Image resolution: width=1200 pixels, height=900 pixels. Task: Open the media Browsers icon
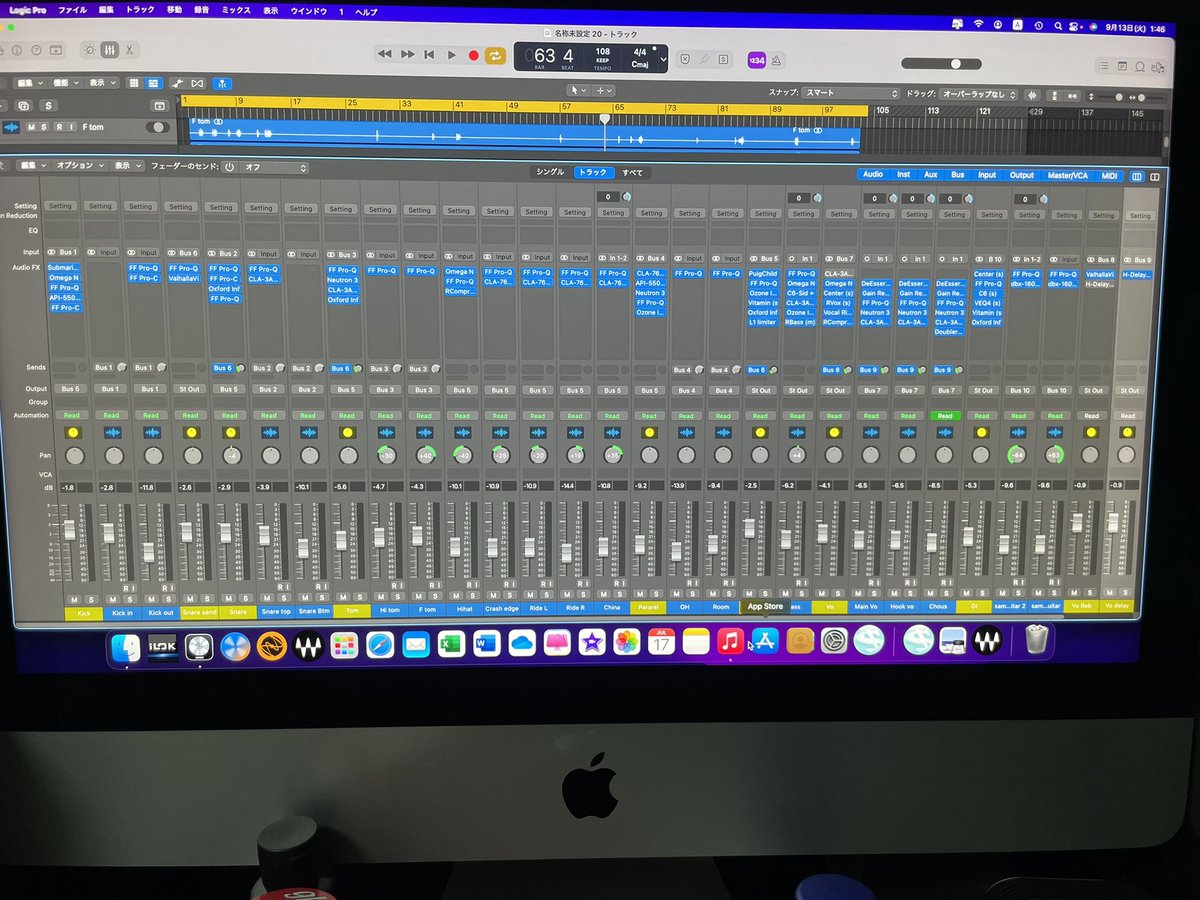[1158, 66]
